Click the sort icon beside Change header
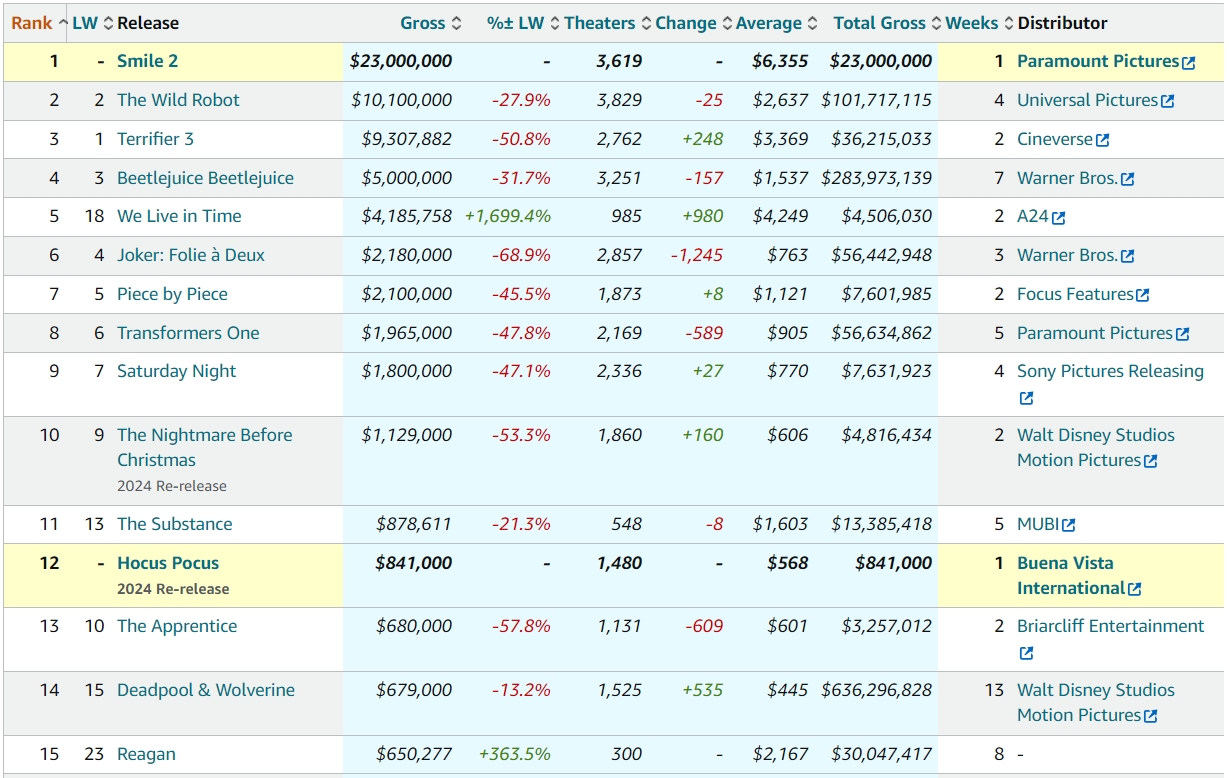Screen dimensions: 1229x778 pos(727,23)
